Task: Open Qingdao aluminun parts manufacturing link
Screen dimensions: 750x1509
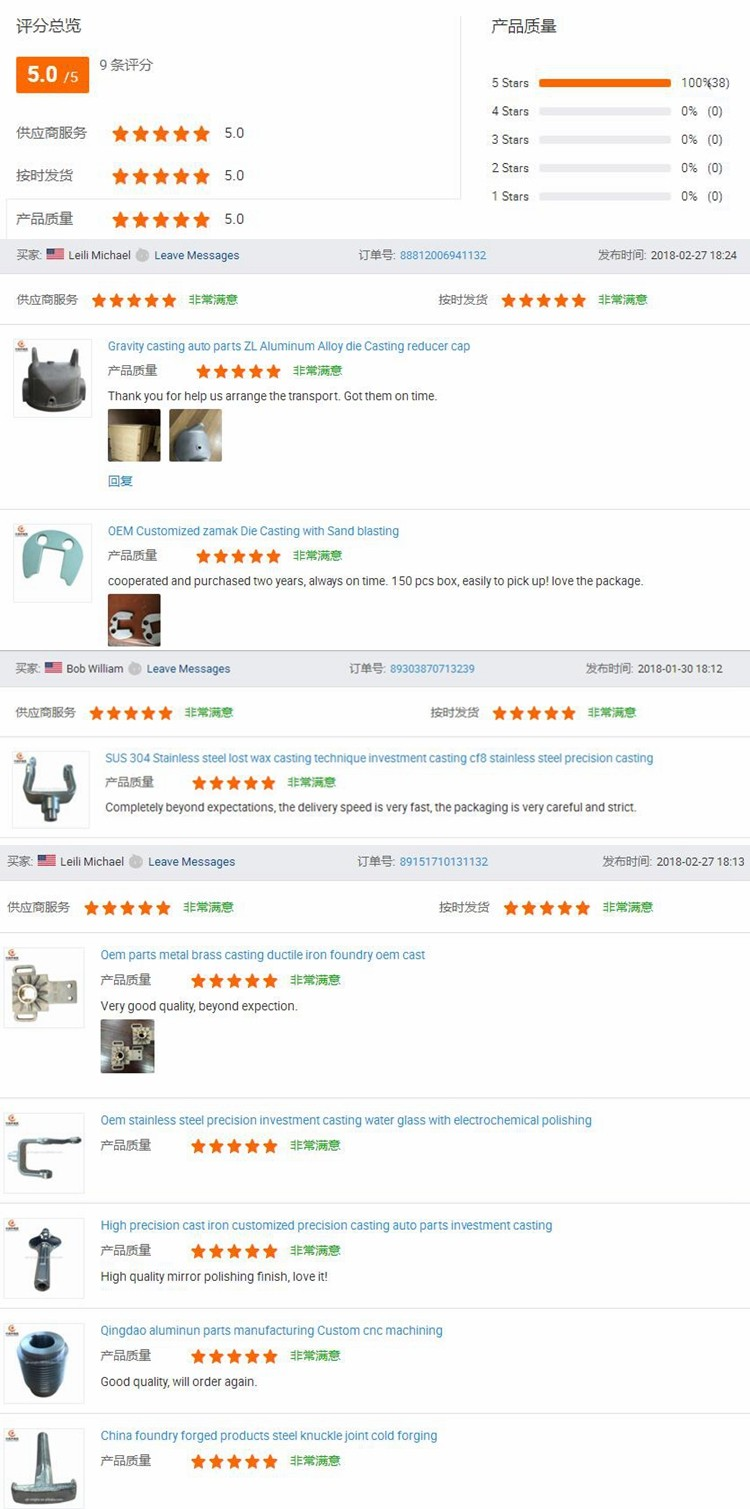Action: (x=271, y=1330)
